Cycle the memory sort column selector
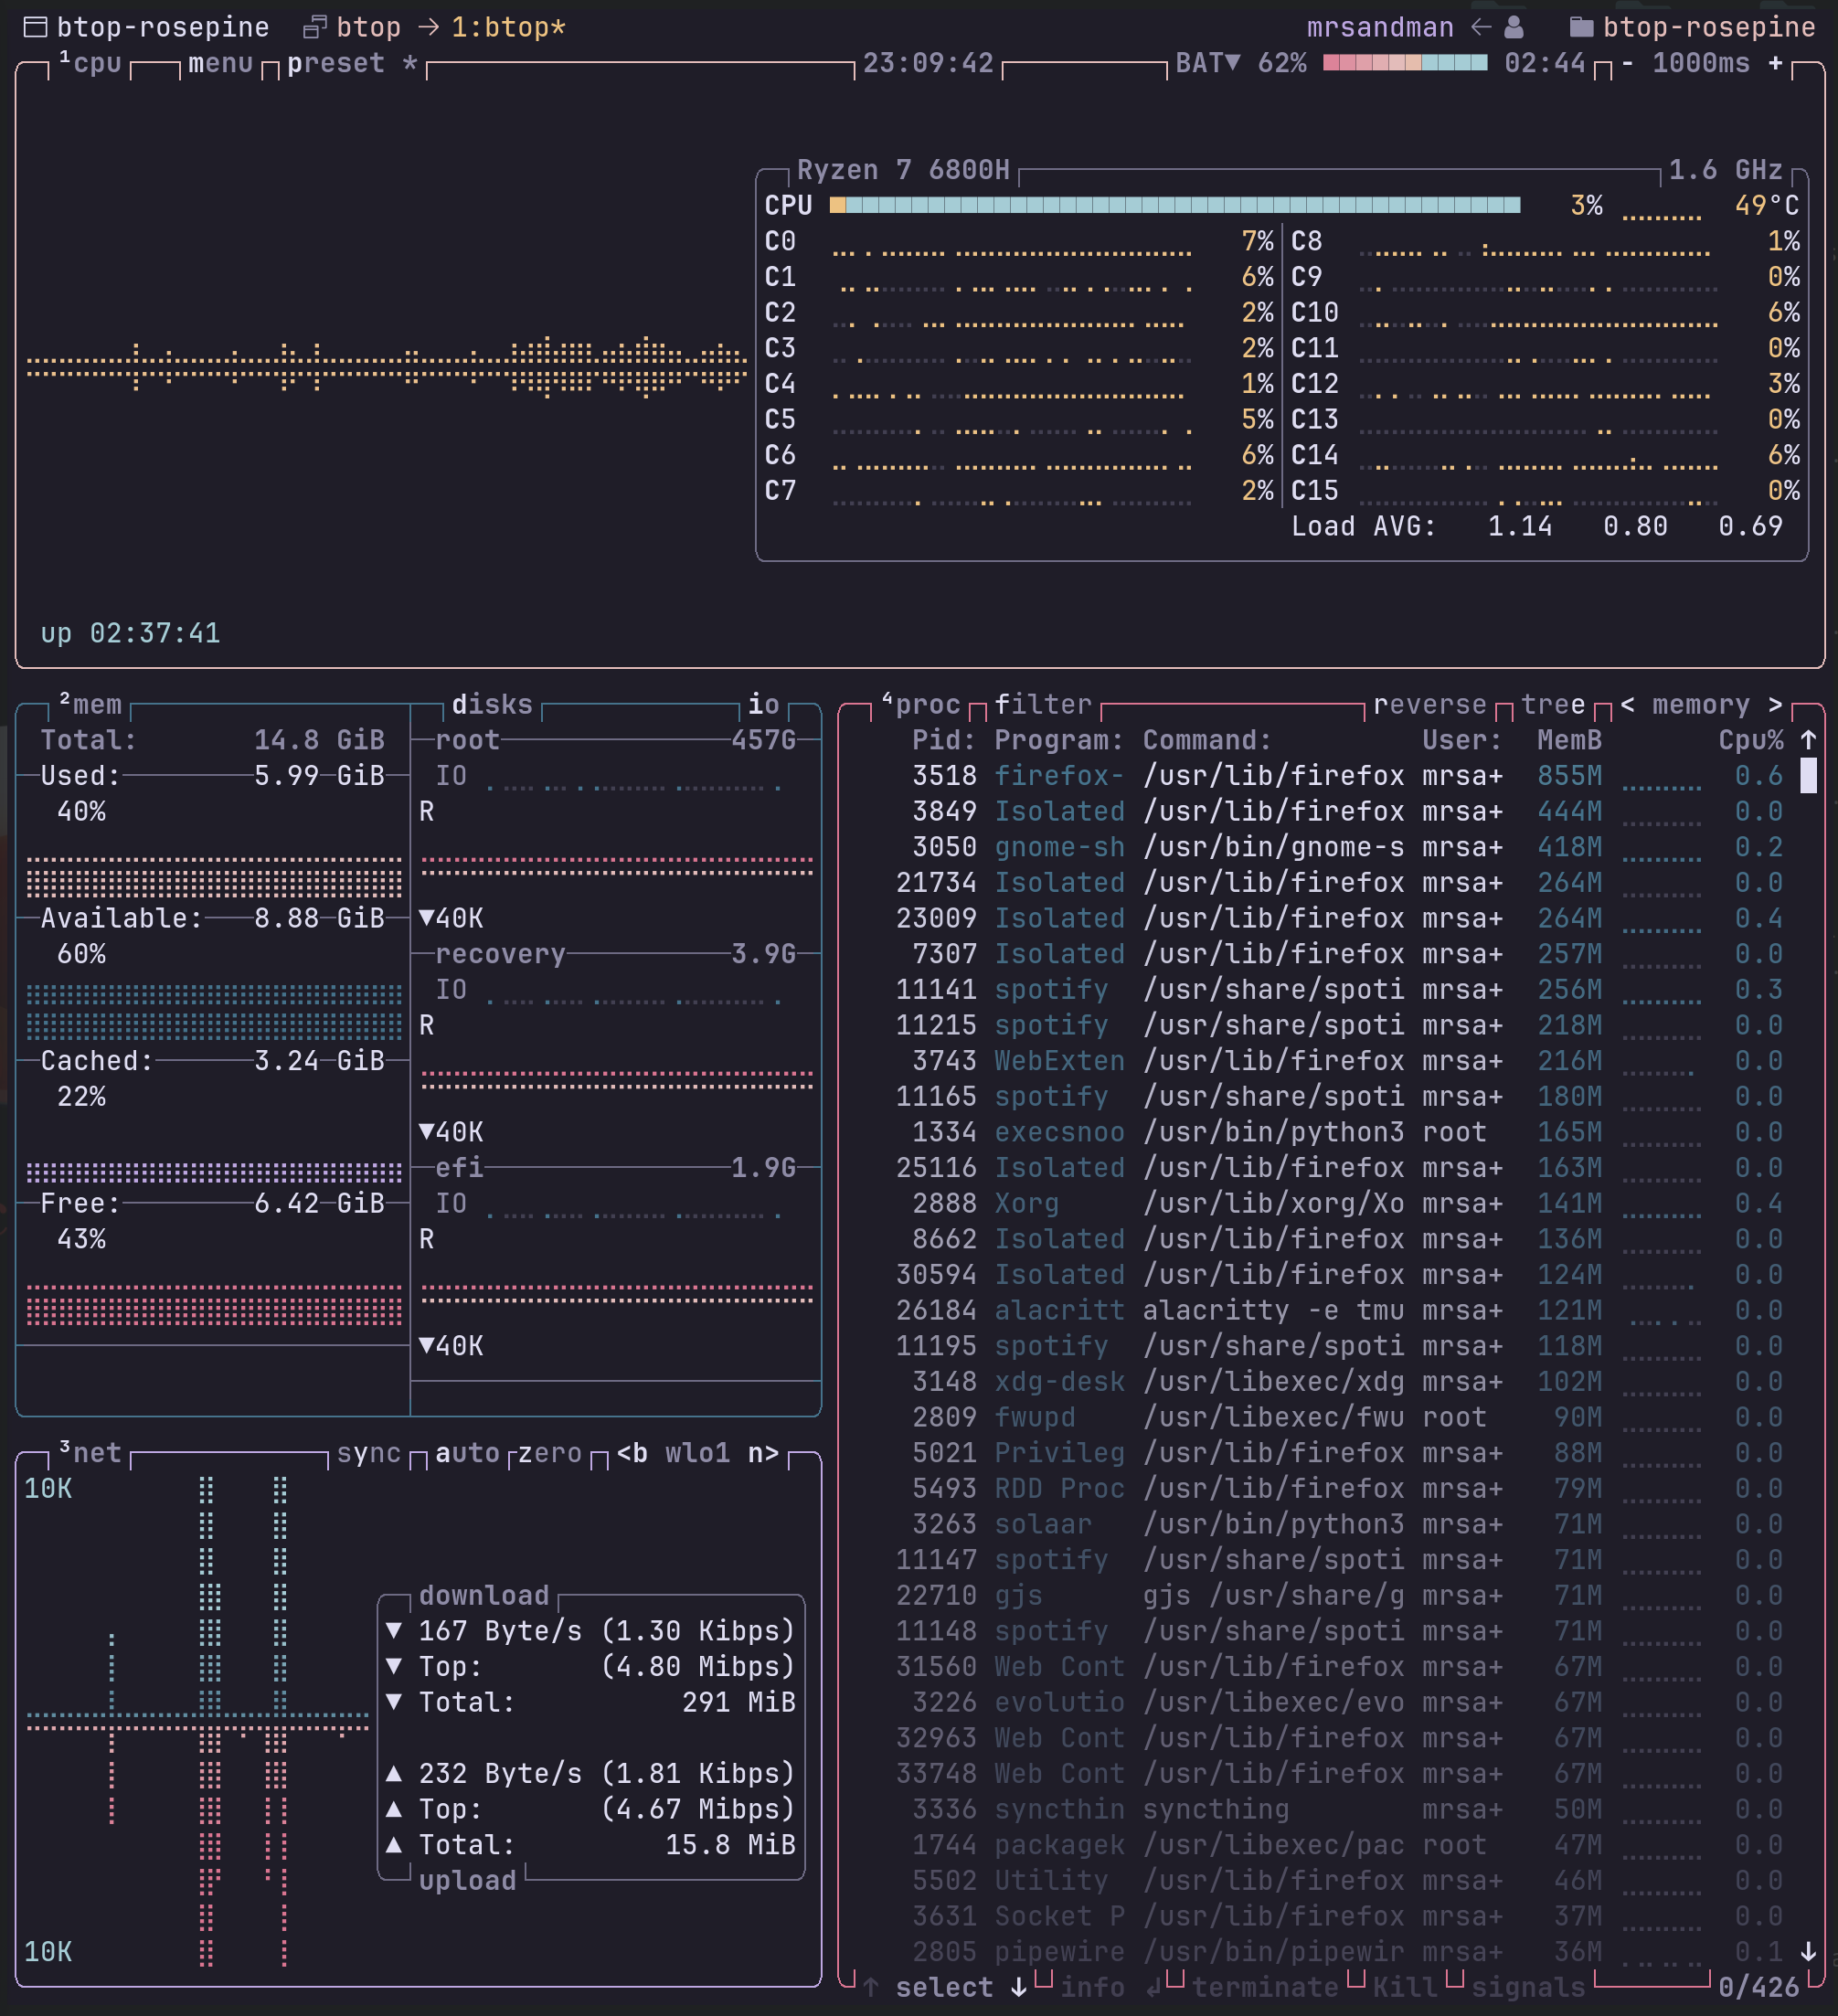Screen dimensions: 1838x2016 pyautogui.click(x=1700, y=703)
